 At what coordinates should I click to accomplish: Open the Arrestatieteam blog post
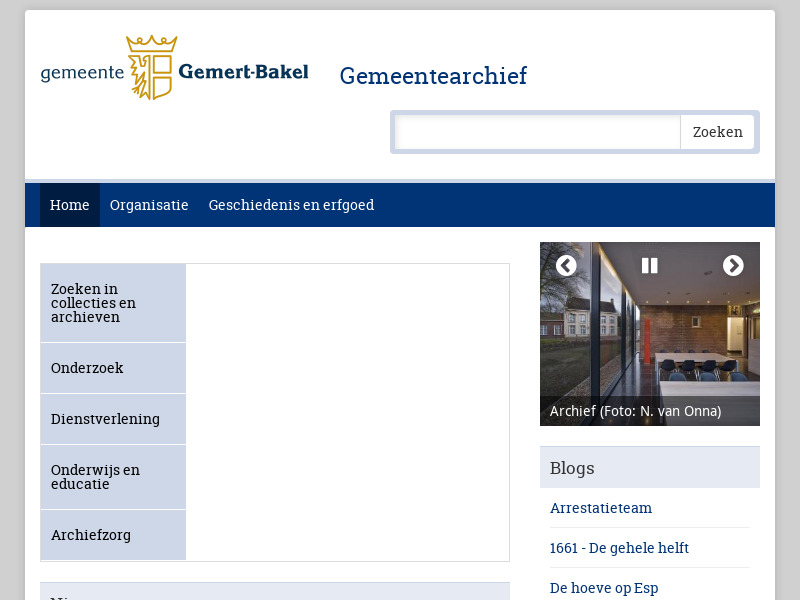click(x=601, y=508)
